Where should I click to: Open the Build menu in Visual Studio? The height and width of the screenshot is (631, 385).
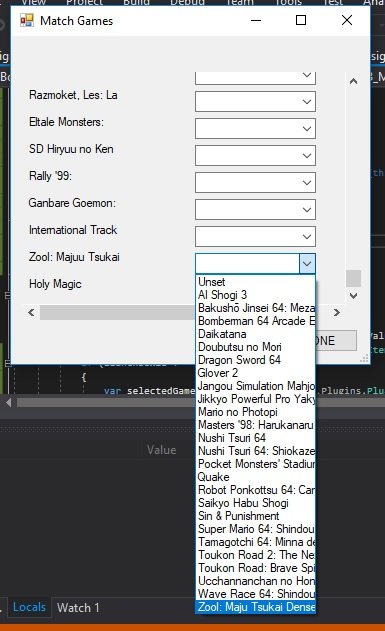[136, 2]
